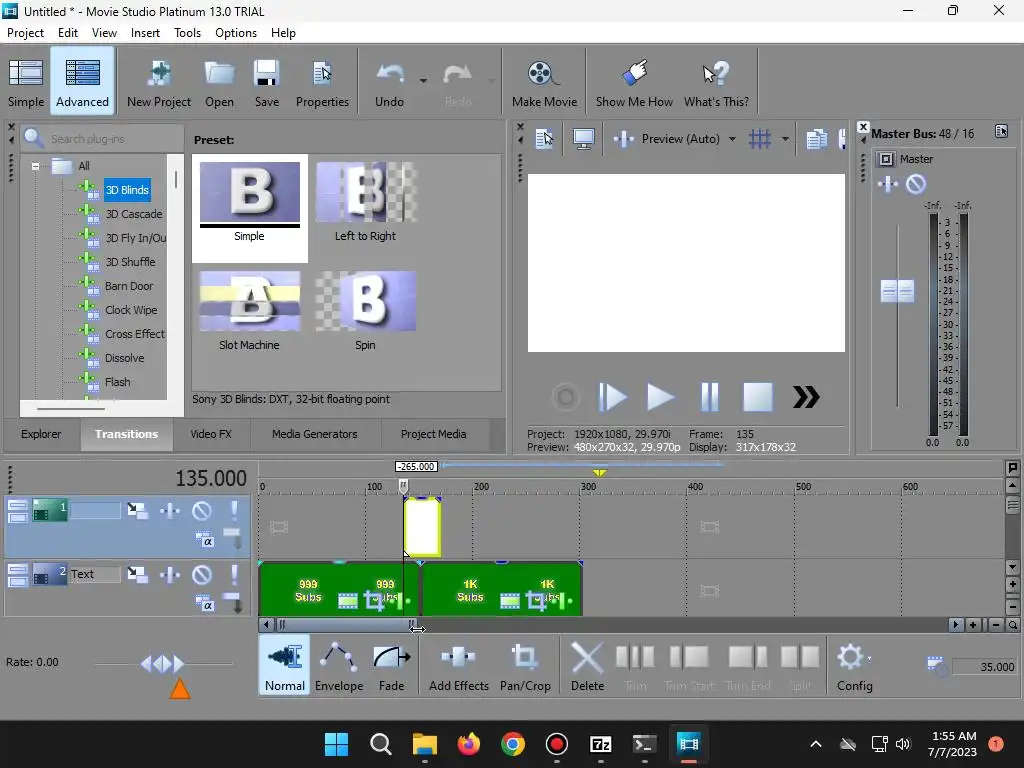The width and height of the screenshot is (1024, 768).
Task: Open Firefox from the taskbar
Action: 468,744
